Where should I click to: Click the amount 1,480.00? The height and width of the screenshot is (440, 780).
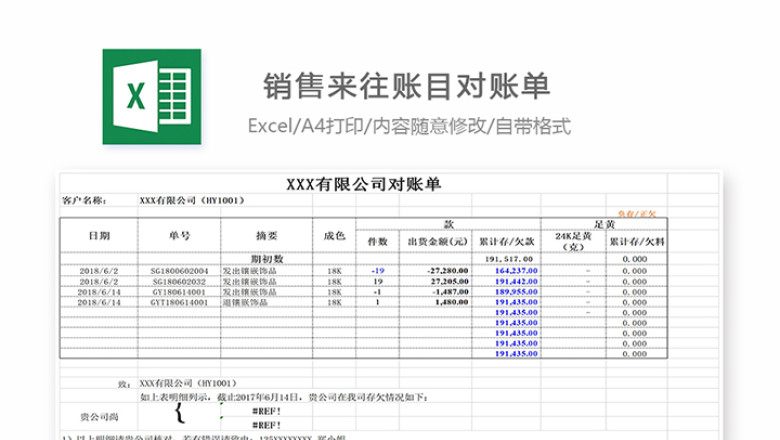click(451, 302)
